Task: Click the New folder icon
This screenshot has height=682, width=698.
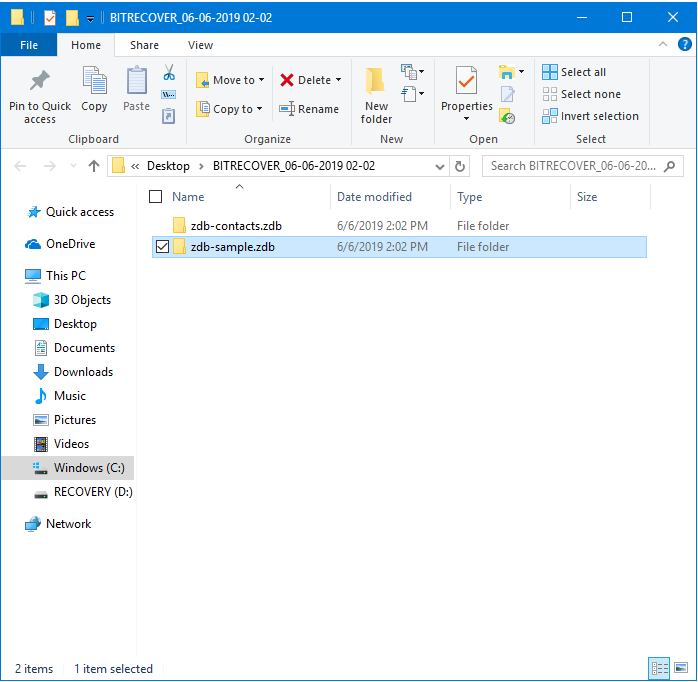Action: click(x=376, y=81)
